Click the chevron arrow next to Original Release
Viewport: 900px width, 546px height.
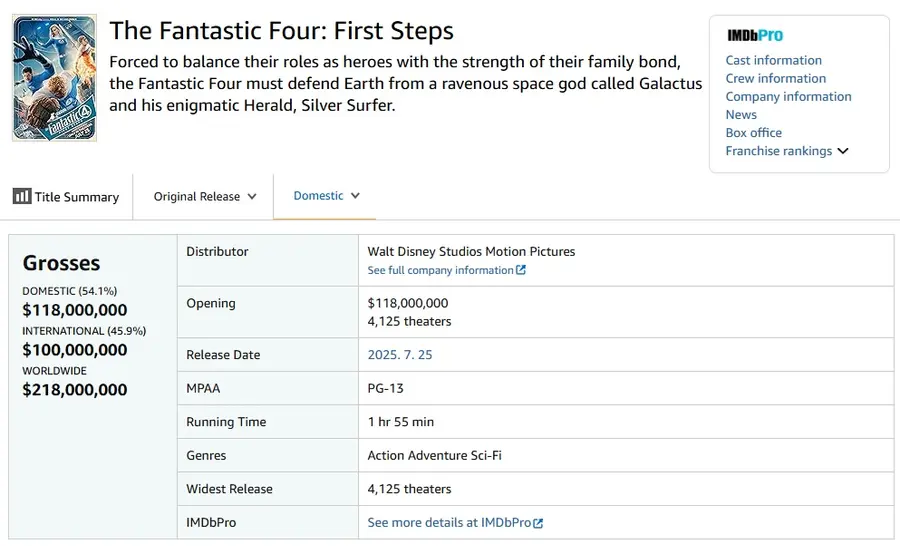click(x=252, y=196)
